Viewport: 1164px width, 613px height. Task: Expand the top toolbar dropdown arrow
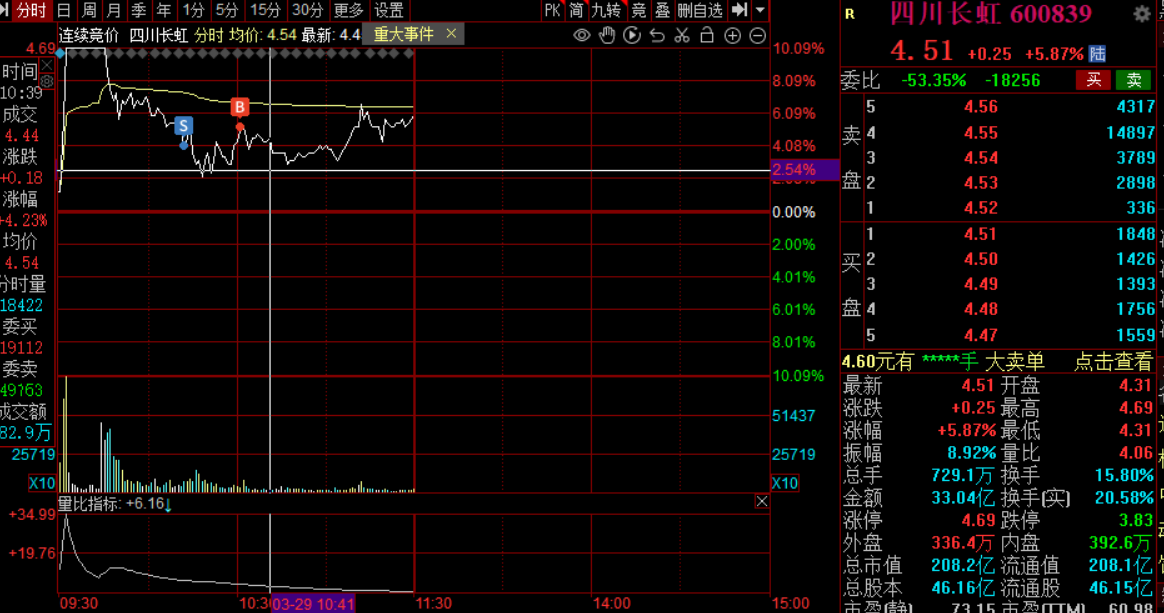[760, 10]
